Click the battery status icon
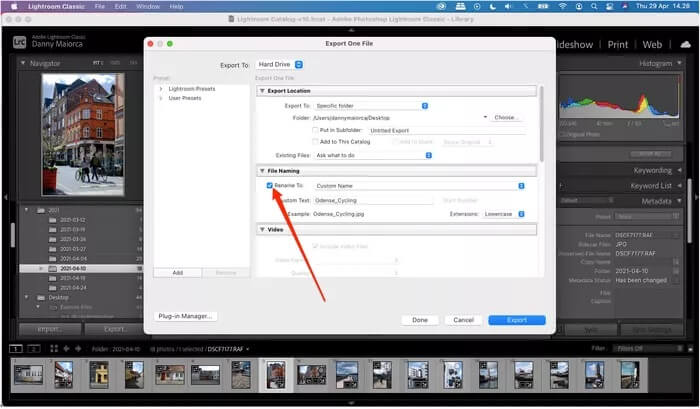Viewport: 700px width, 409px height. click(x=543, y=6)
